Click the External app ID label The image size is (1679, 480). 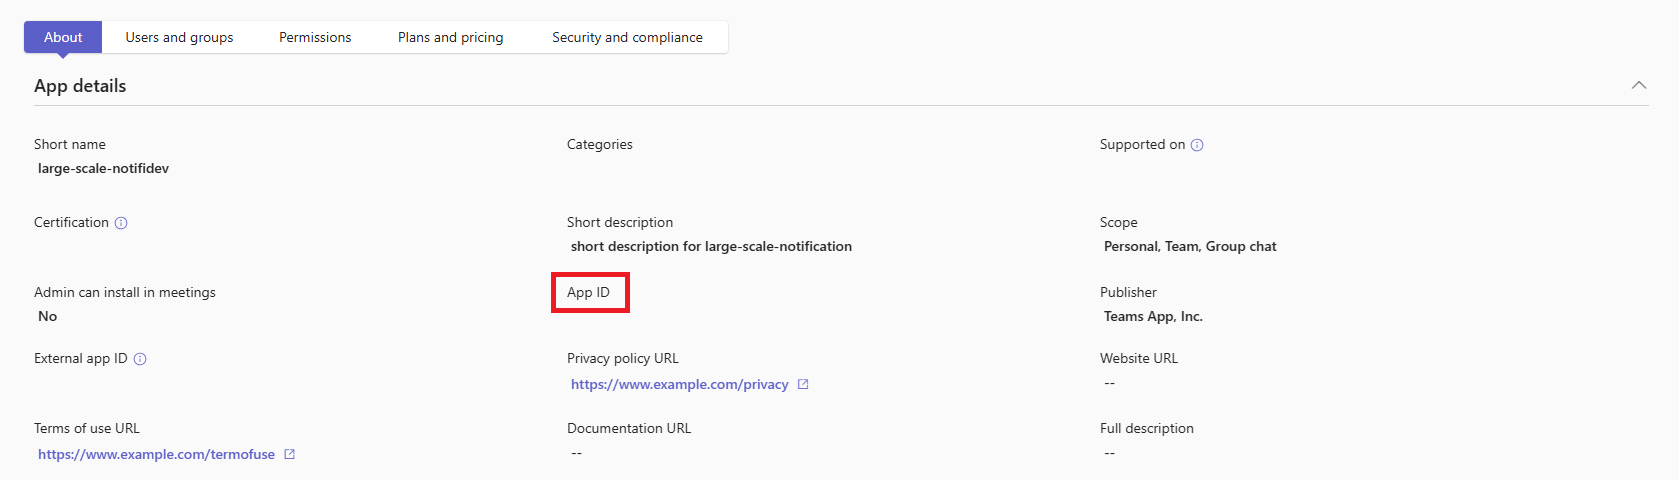pos(81,358)
